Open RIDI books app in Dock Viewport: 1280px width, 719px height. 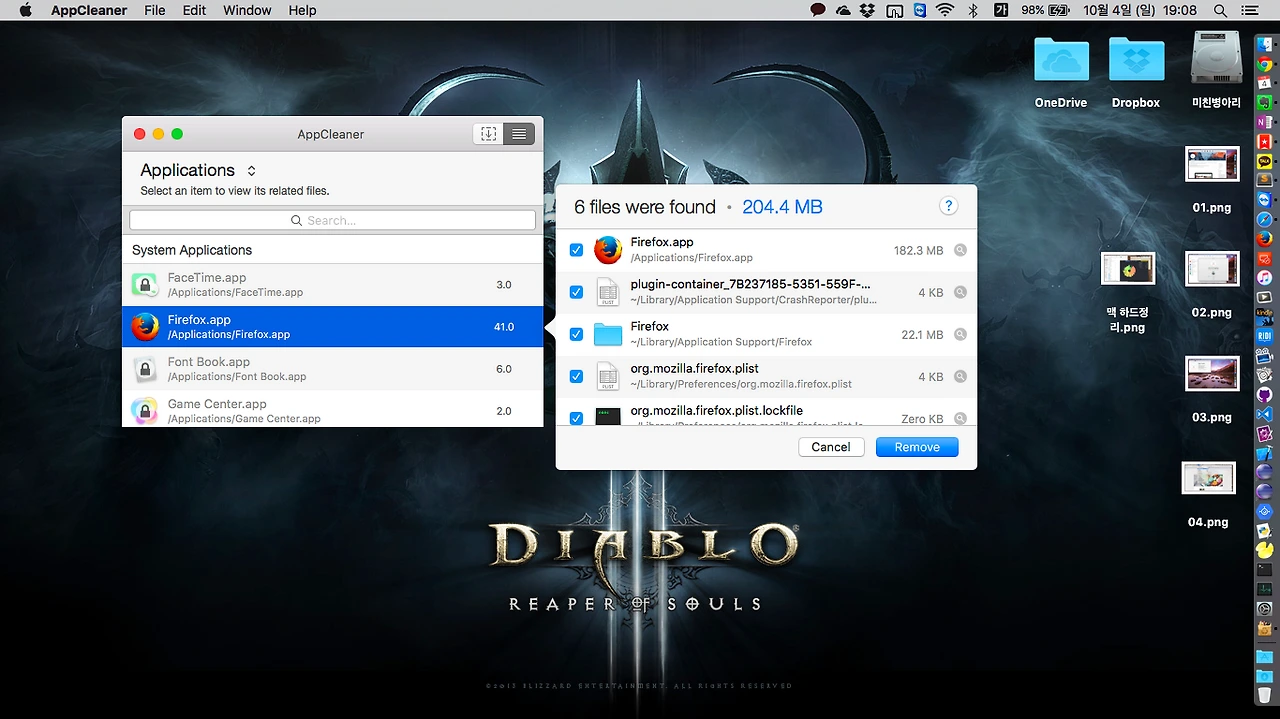pos(1264,336)
